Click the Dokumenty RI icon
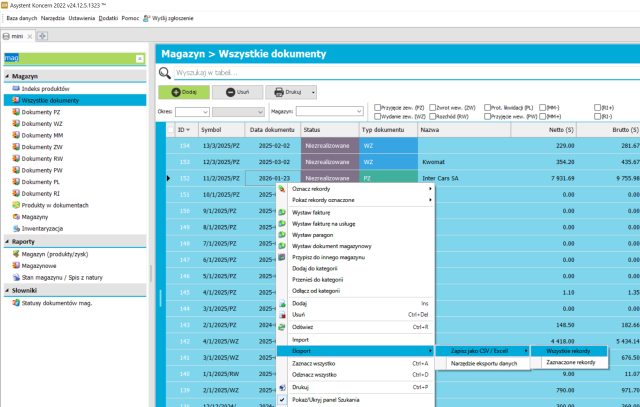 16,193
